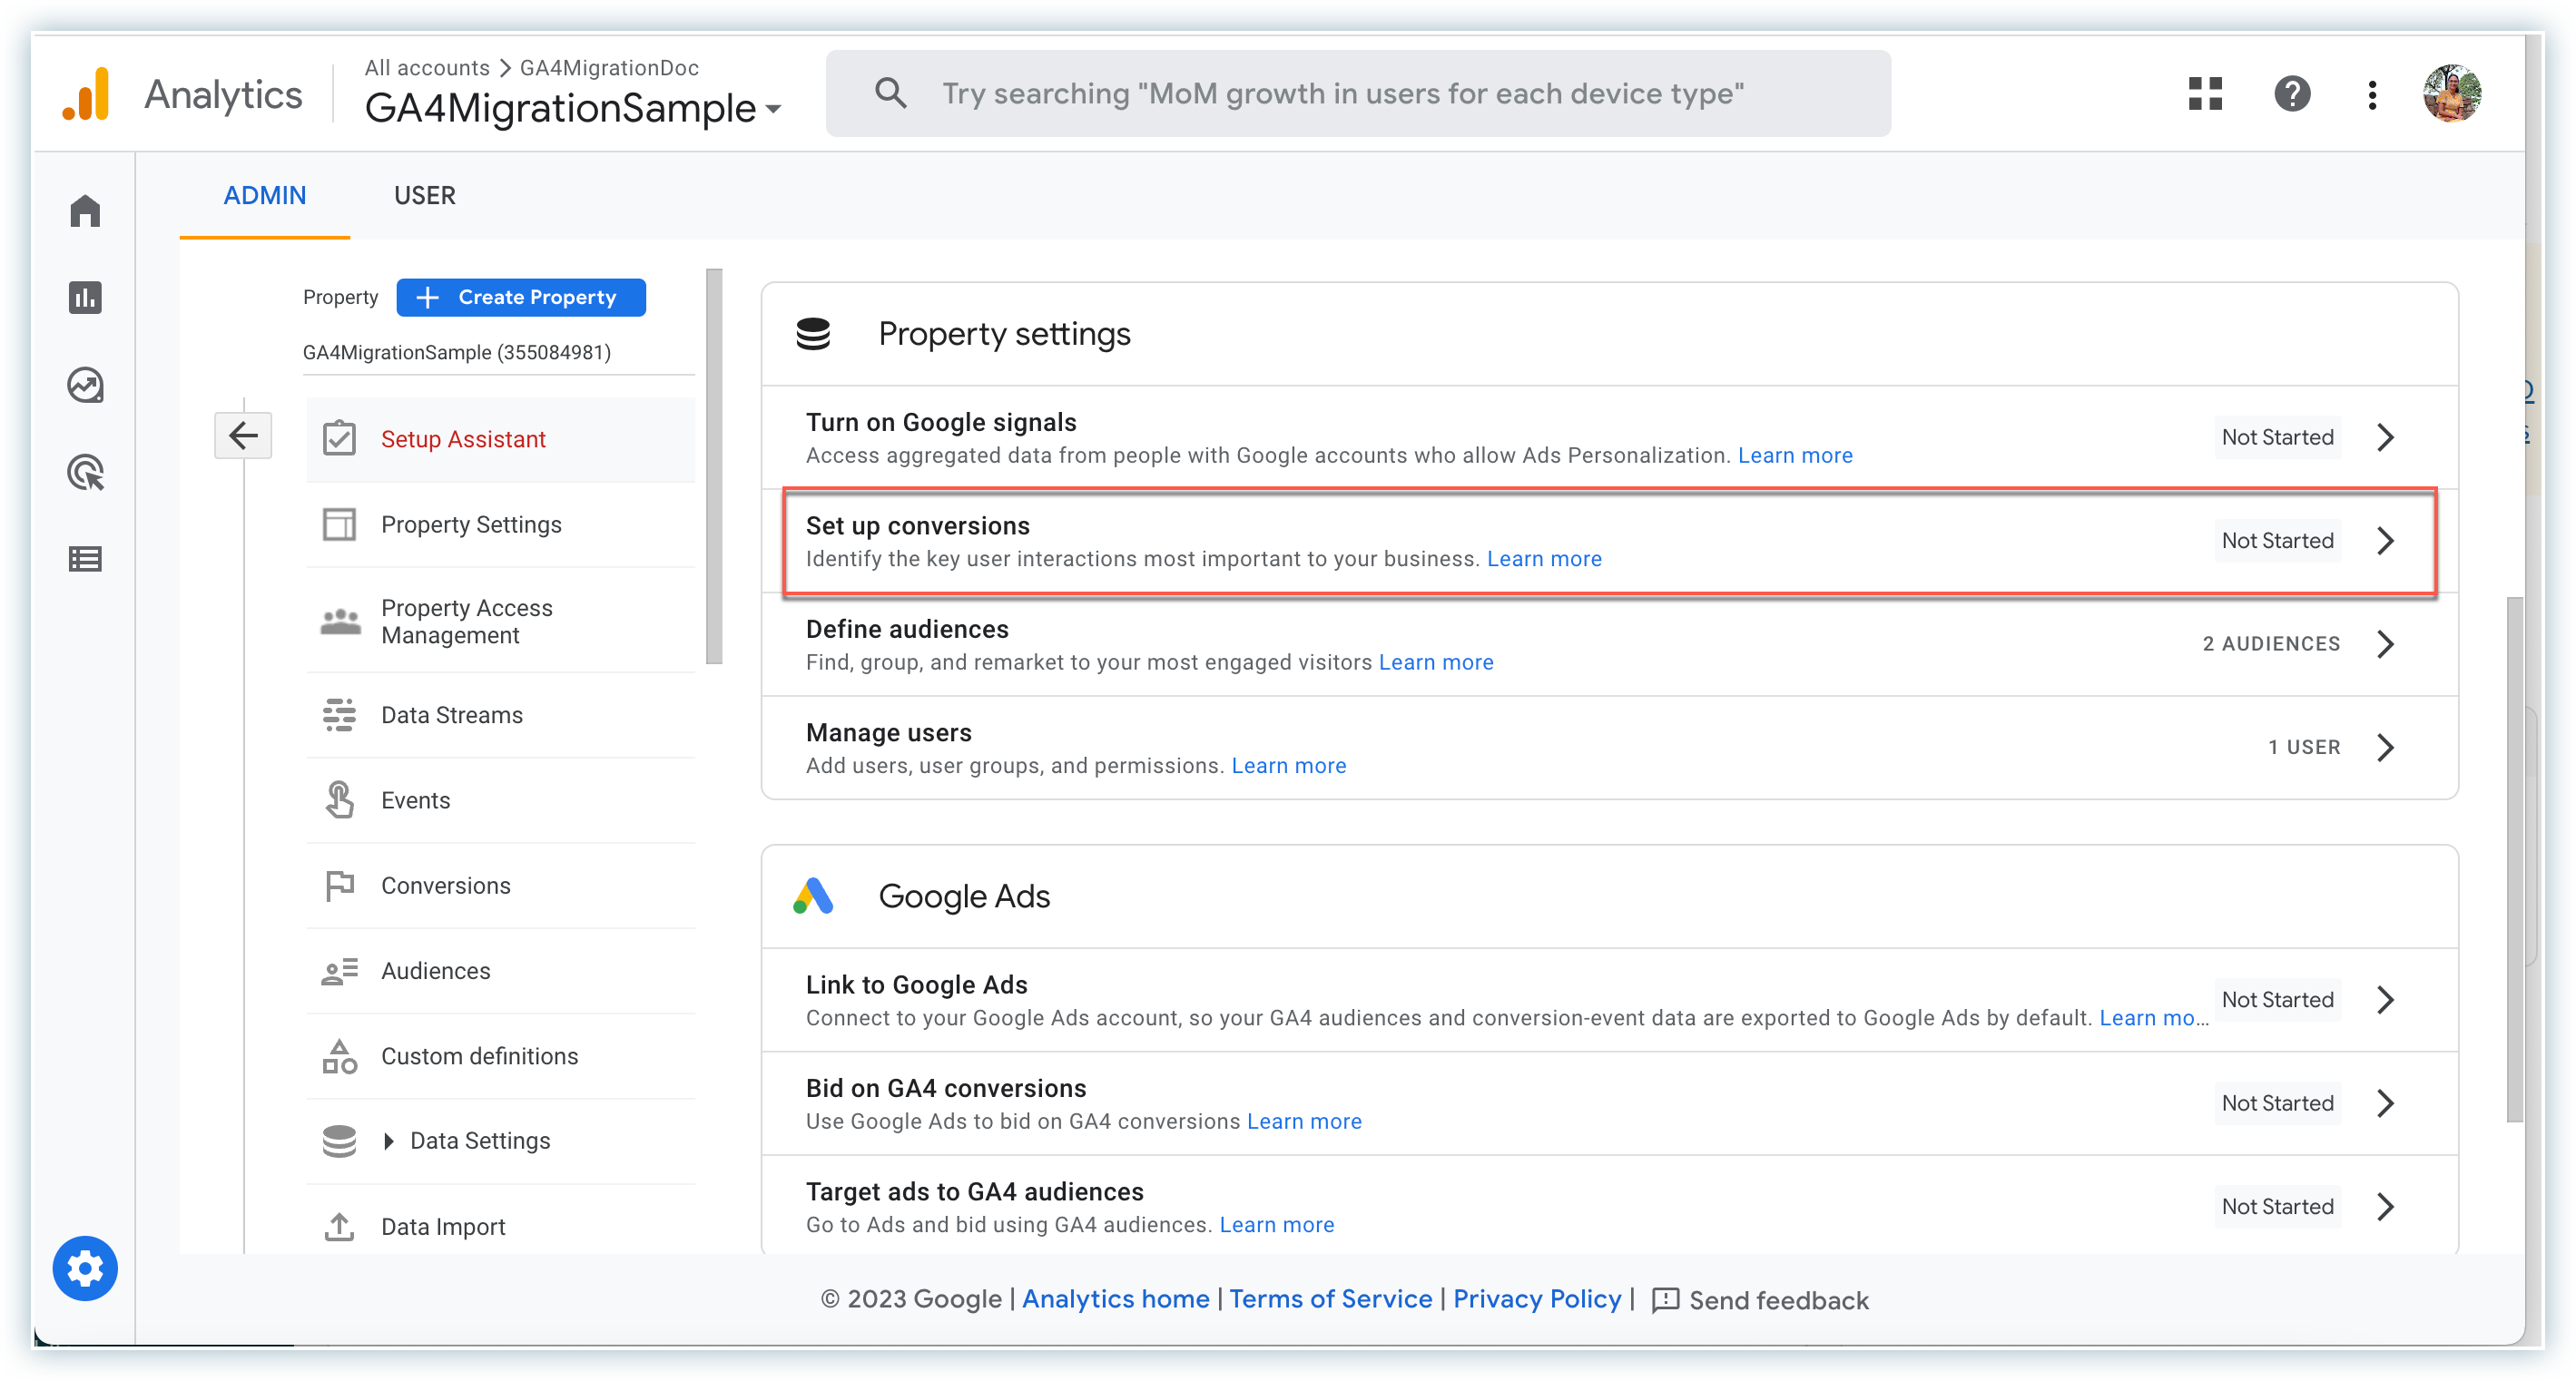Open the Explore icon in sidebar

pyautogui.click(x=85, y=385)
